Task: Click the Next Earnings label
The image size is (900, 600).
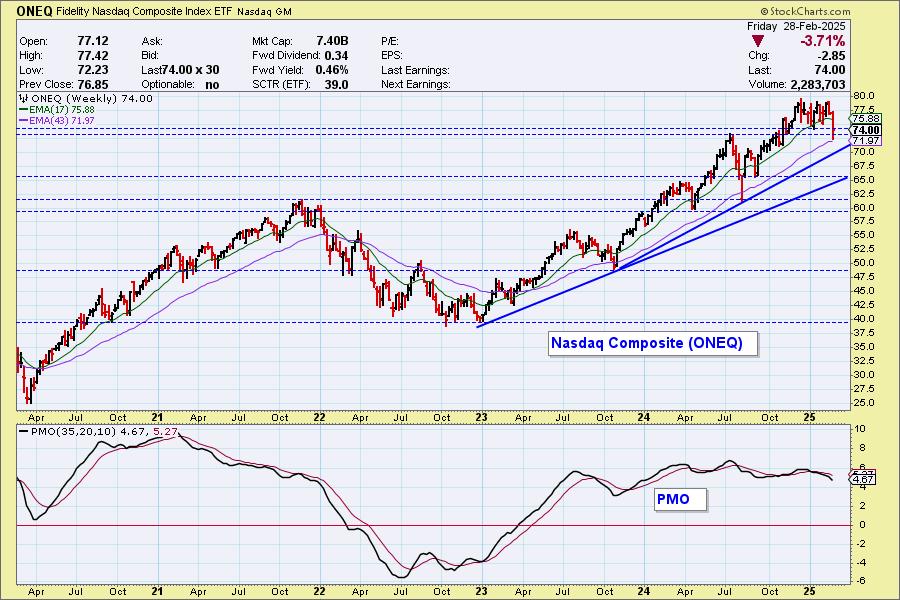Action: pyautogui.click(x=416, y=84)
